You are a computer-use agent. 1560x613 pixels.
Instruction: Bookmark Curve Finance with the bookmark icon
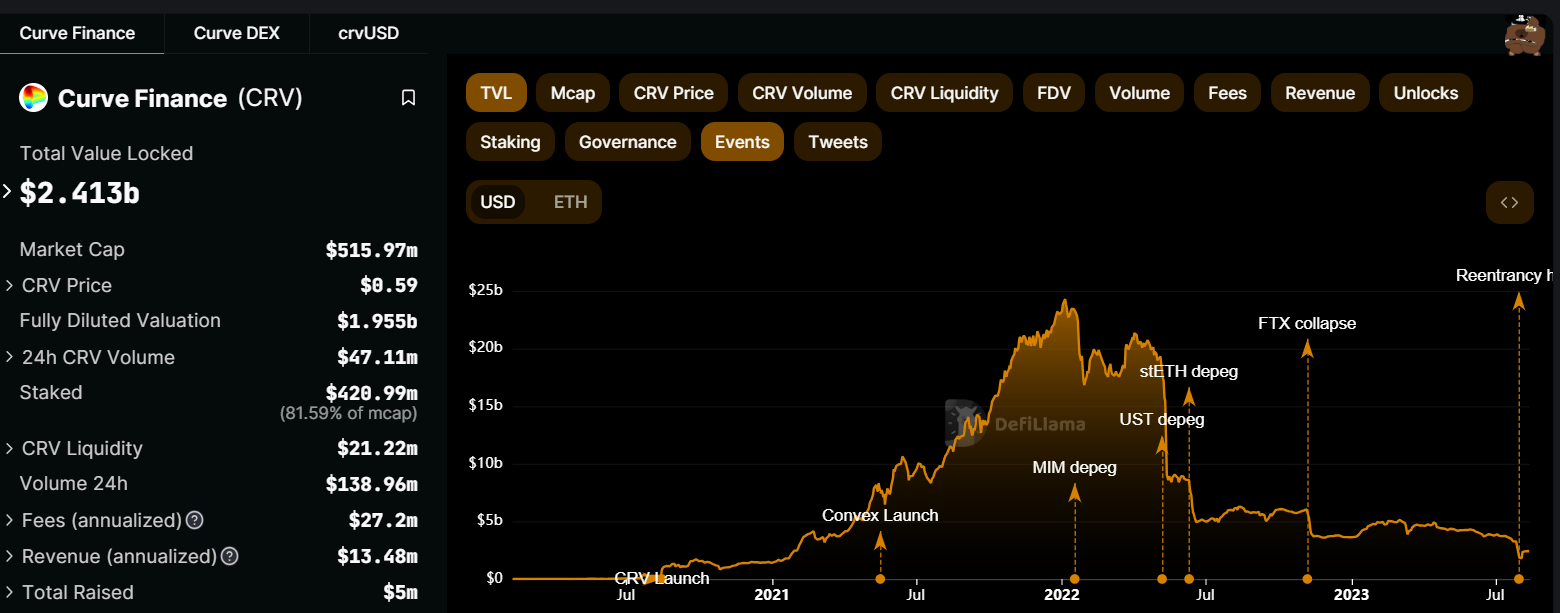408,97
